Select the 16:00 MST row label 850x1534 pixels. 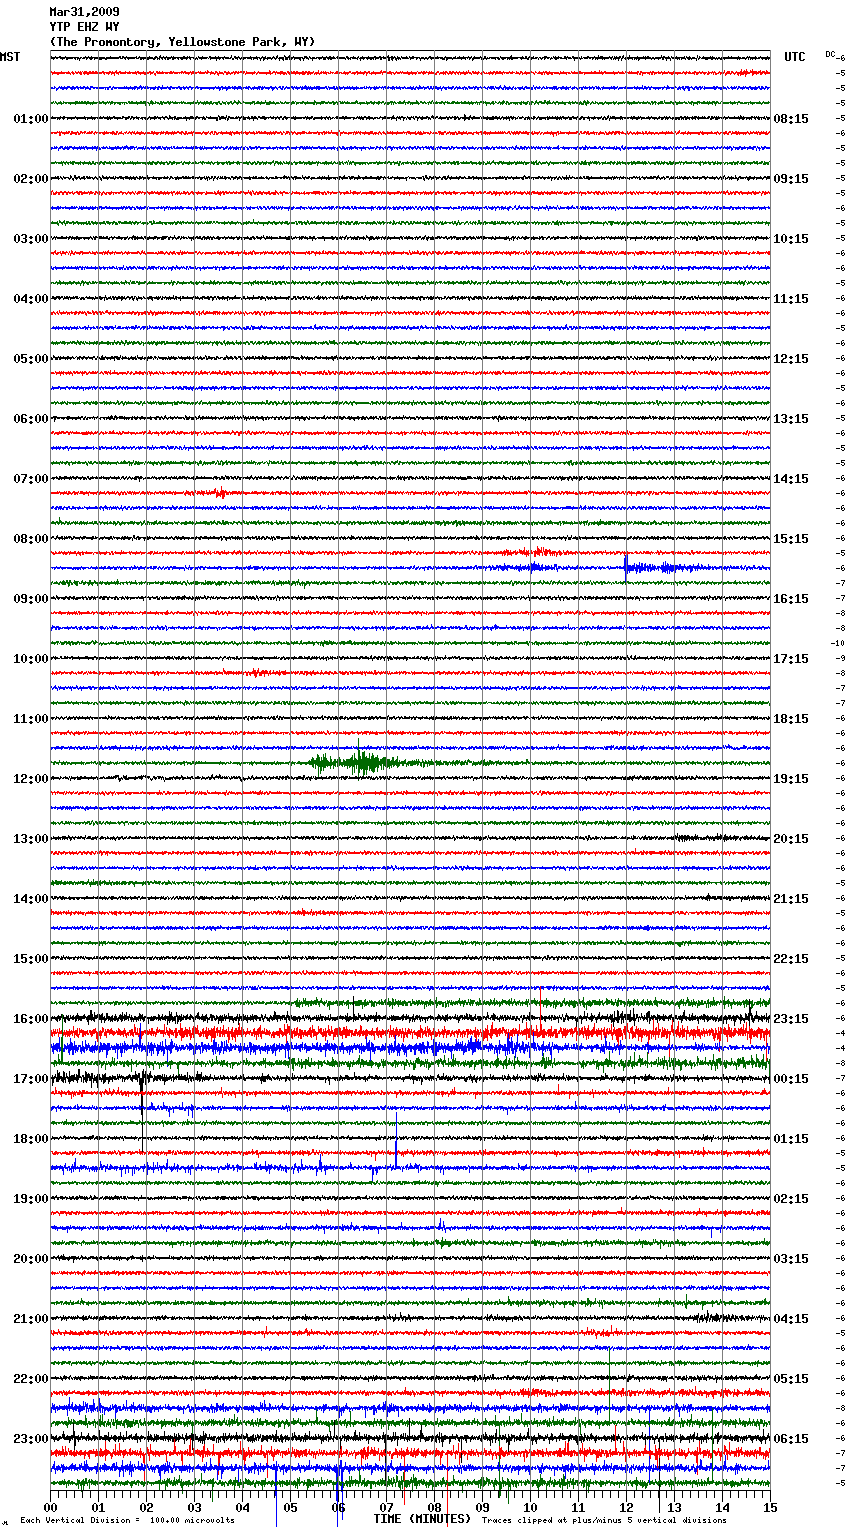31,1019
